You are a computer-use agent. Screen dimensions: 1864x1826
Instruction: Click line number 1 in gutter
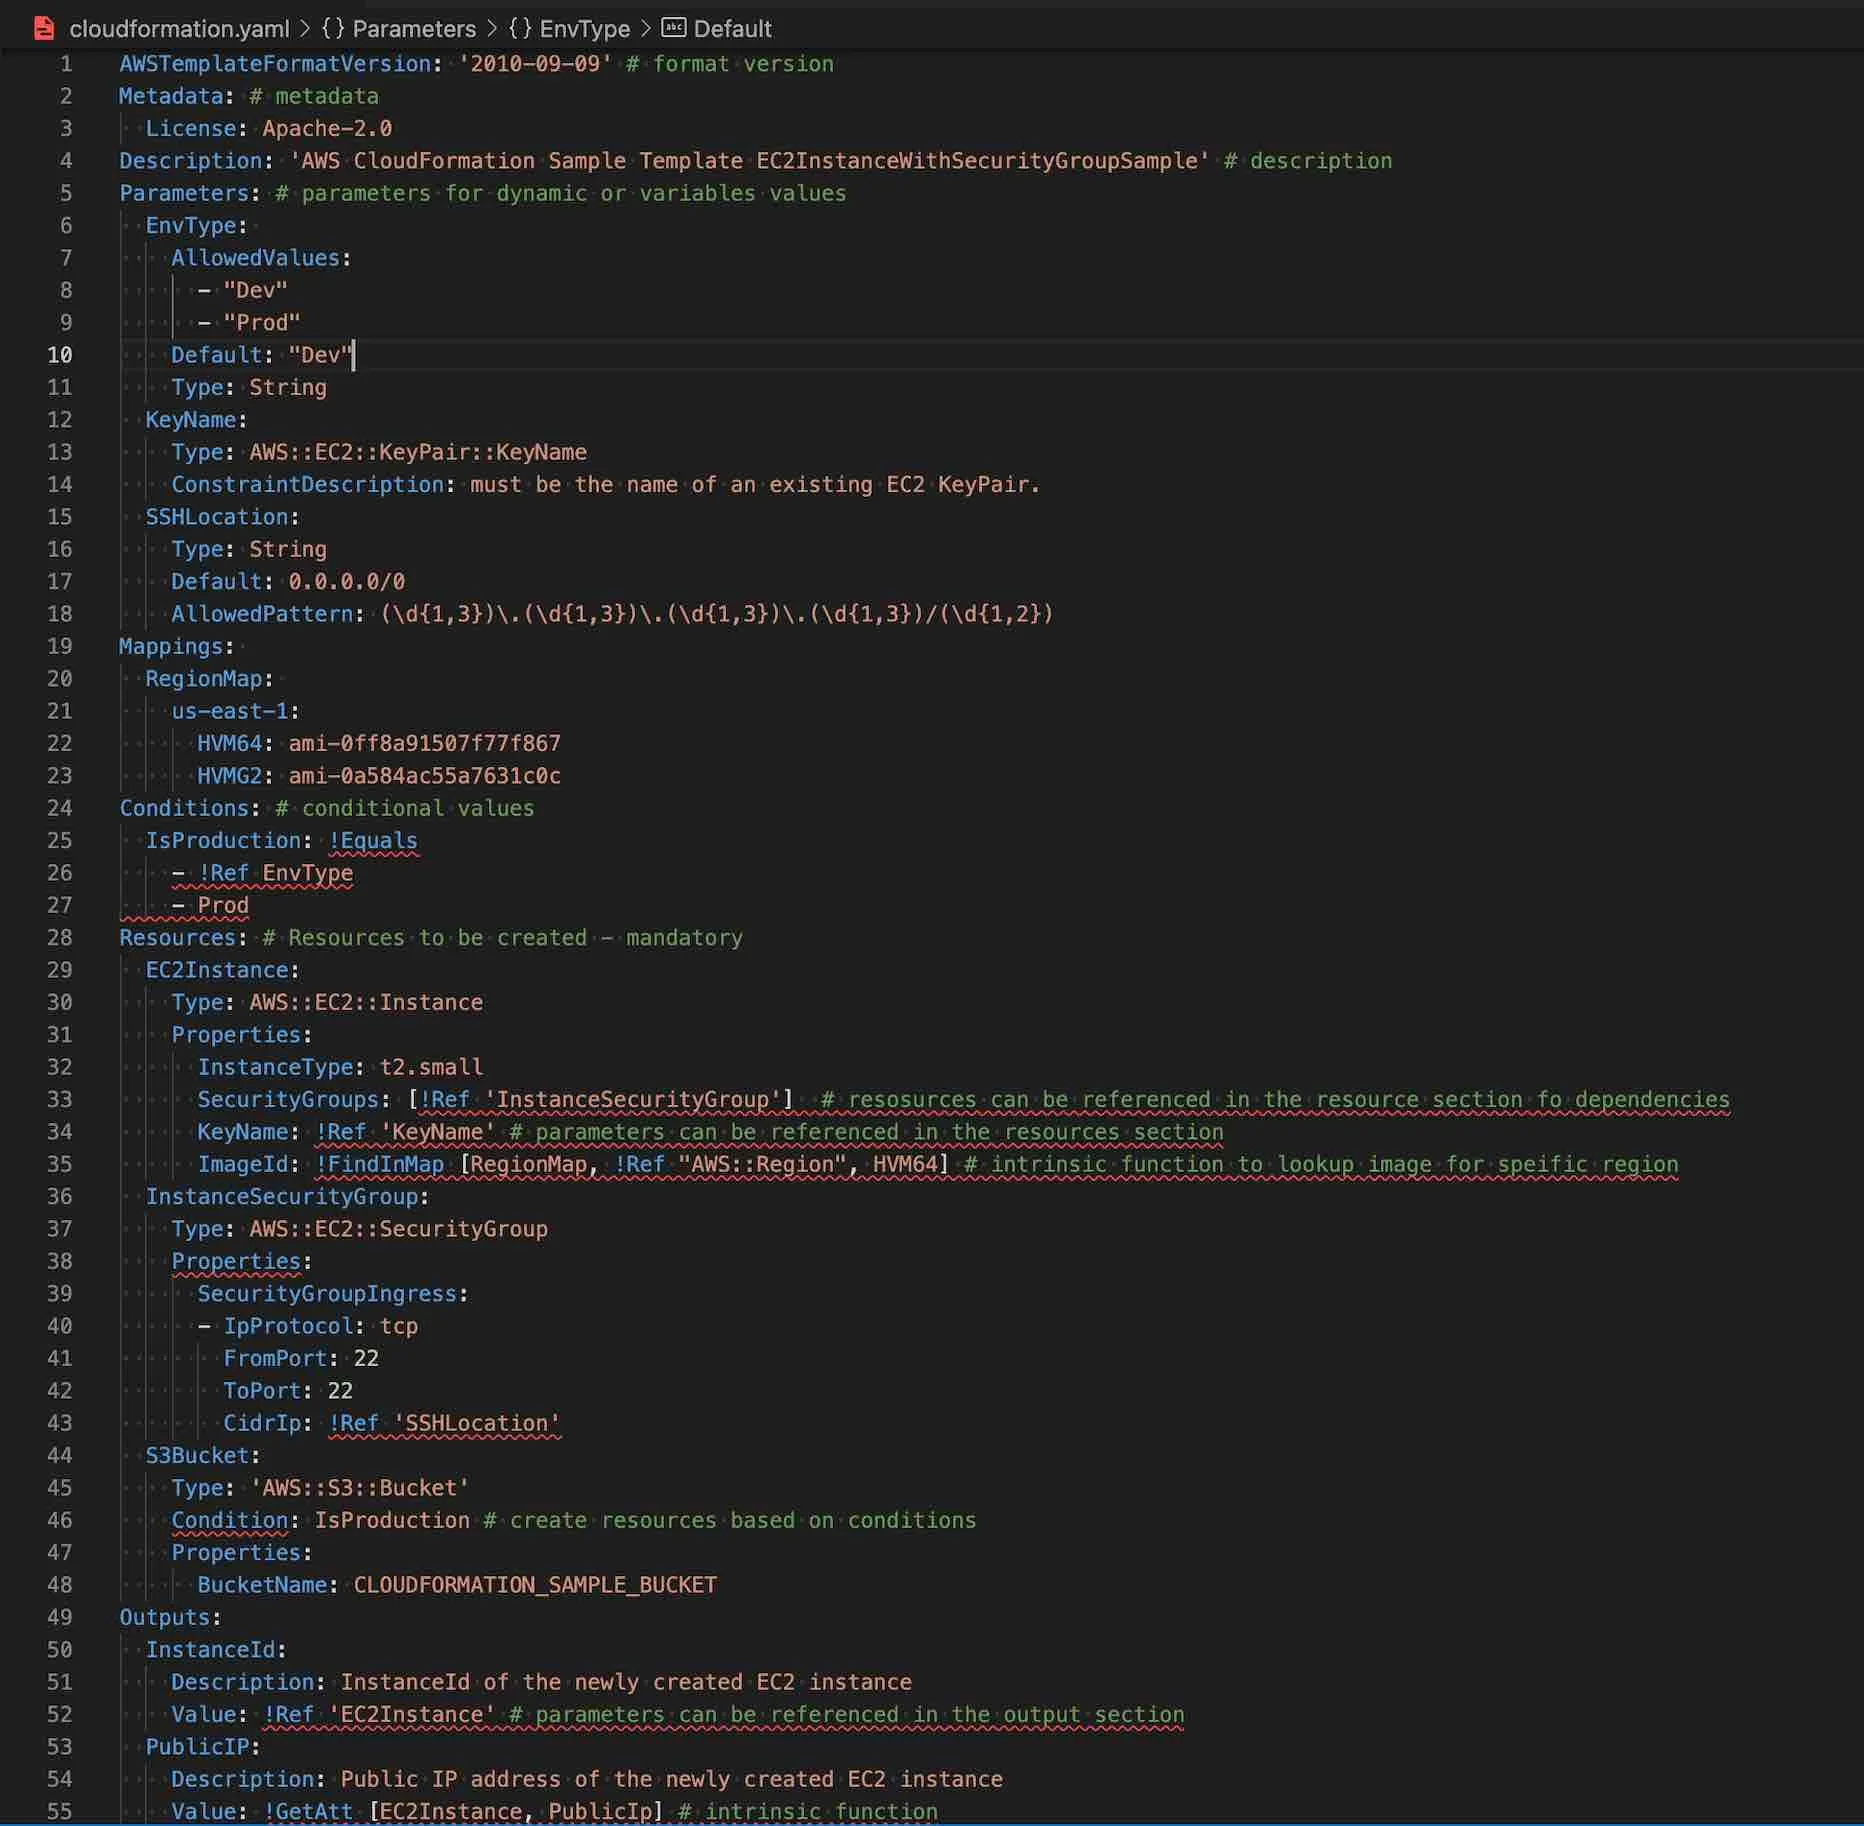(66, 64)
